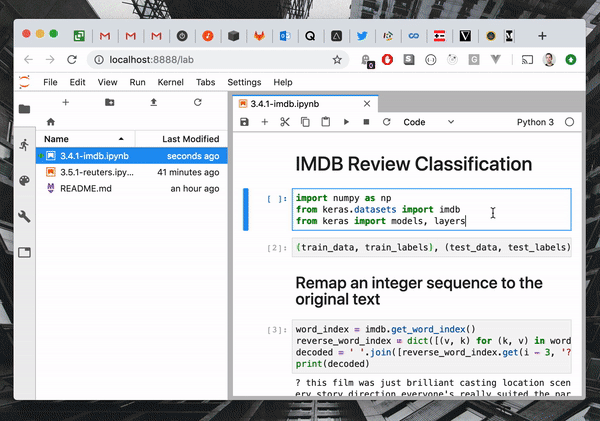Open the Edit menu
This screenshot has width=600, height=421.
[77, 82]
